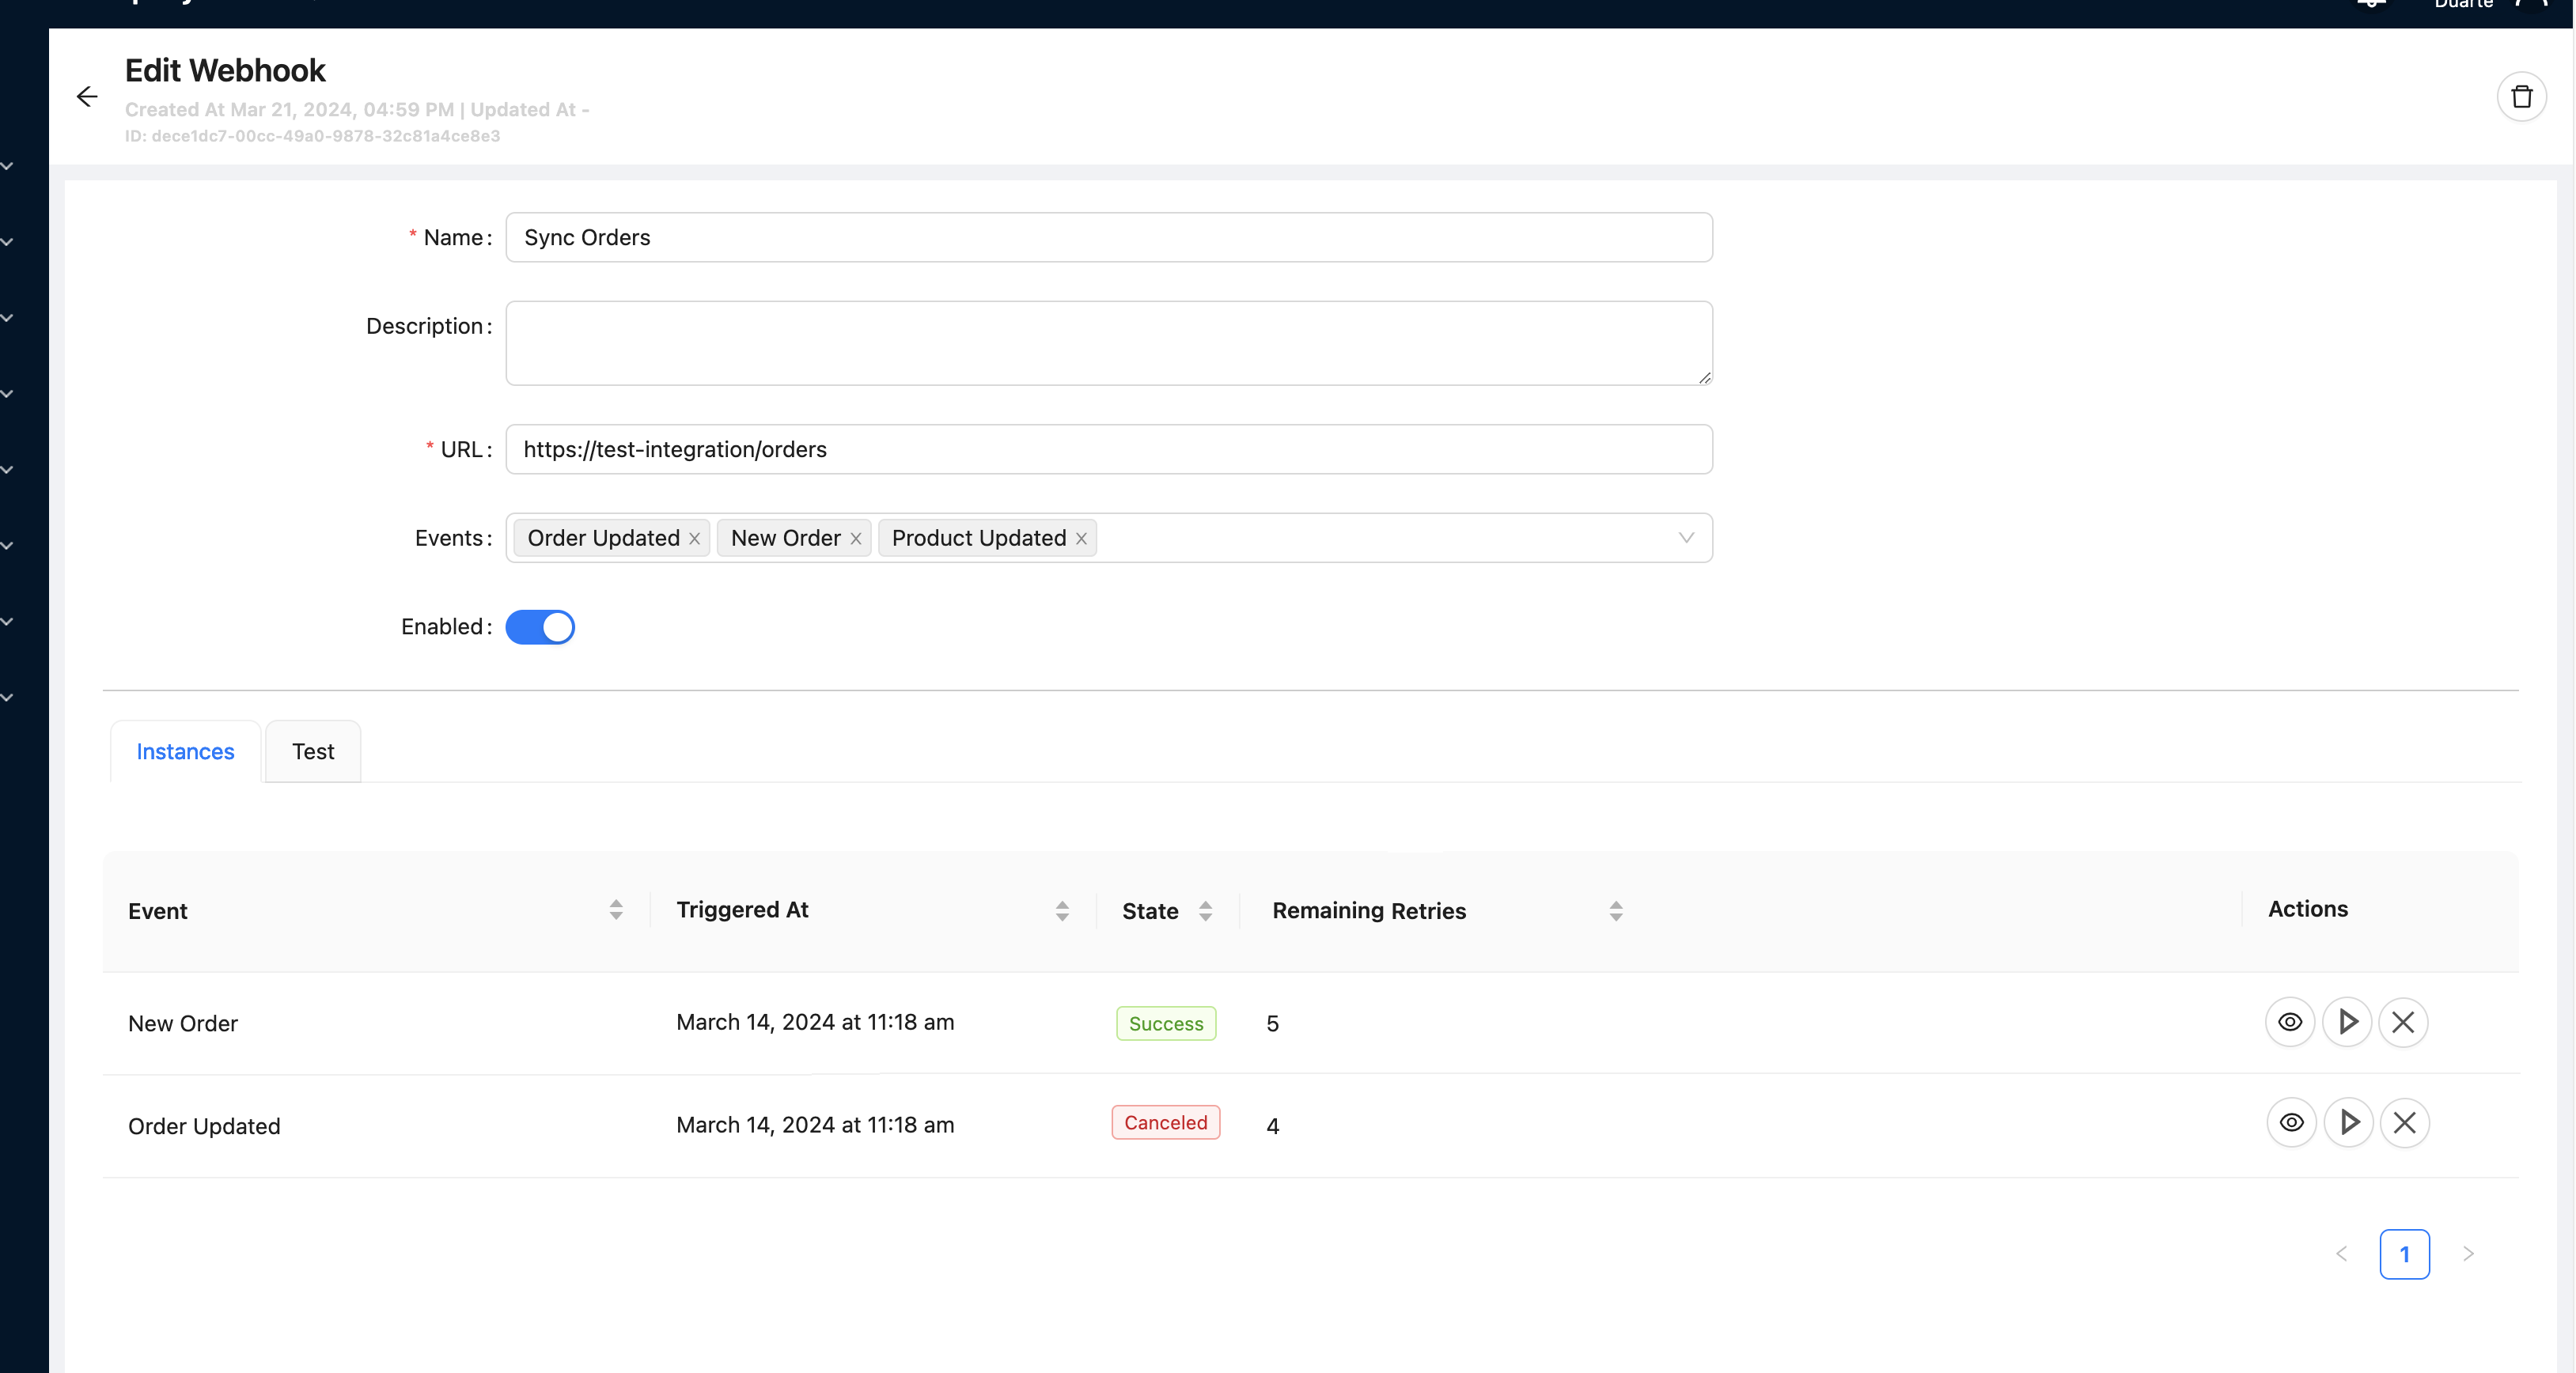This screenshot has height=1373, width=2576.
Task: Sort instances by Remaining Retries
Action: 1615,910
